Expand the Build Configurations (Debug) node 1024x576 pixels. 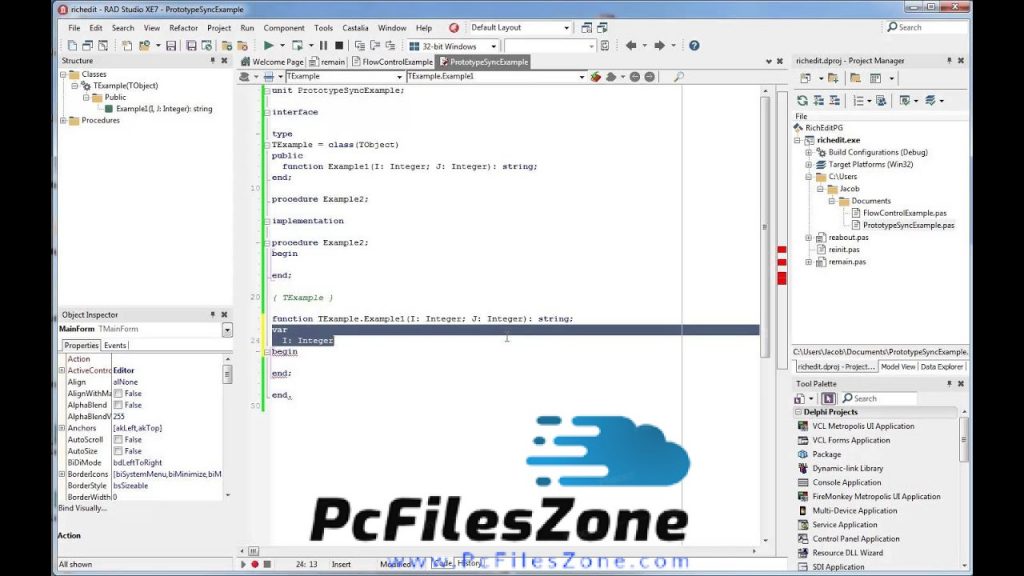coord(809,152)
